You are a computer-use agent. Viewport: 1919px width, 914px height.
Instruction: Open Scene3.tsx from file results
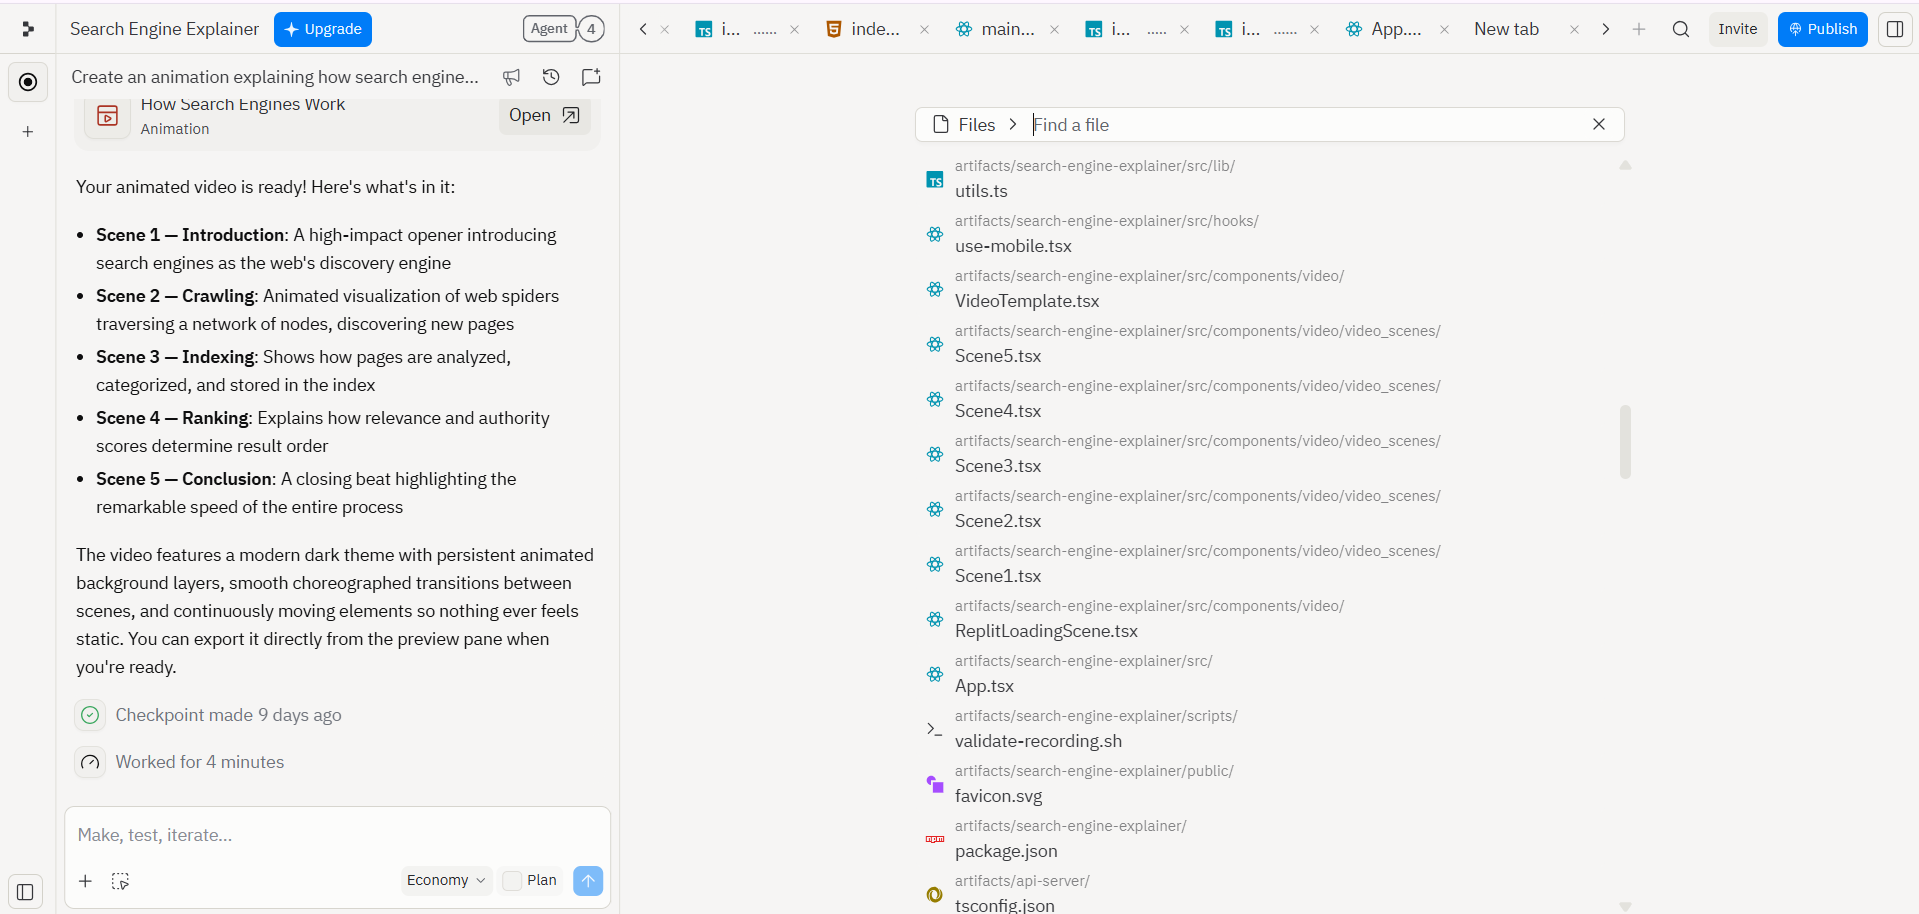pyautogui.click(x=1270, y=454)
